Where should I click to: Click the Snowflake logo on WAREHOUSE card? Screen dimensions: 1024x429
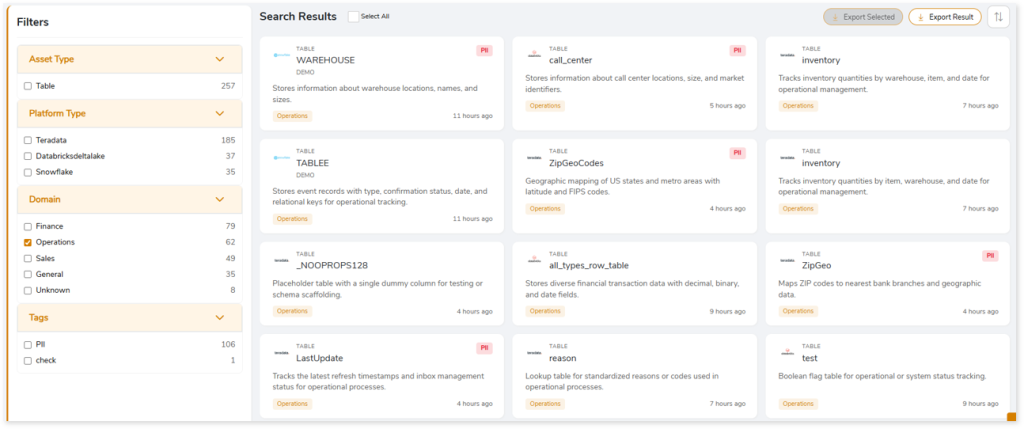tap(282, 56)
